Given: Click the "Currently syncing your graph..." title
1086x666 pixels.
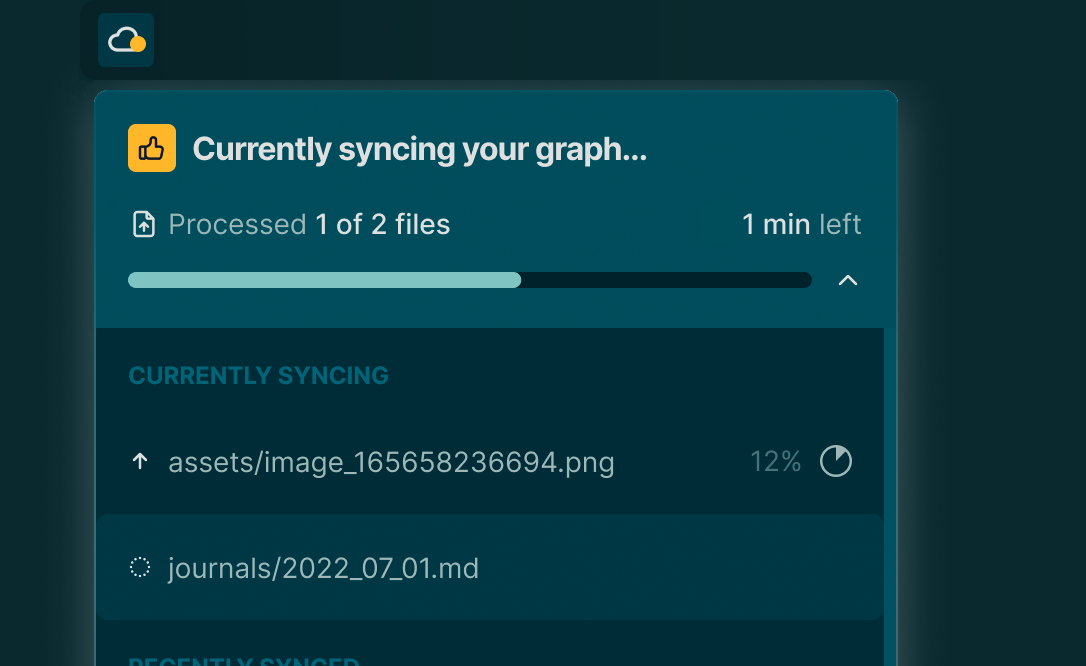Looking at the screenshot, I should 420,149.
